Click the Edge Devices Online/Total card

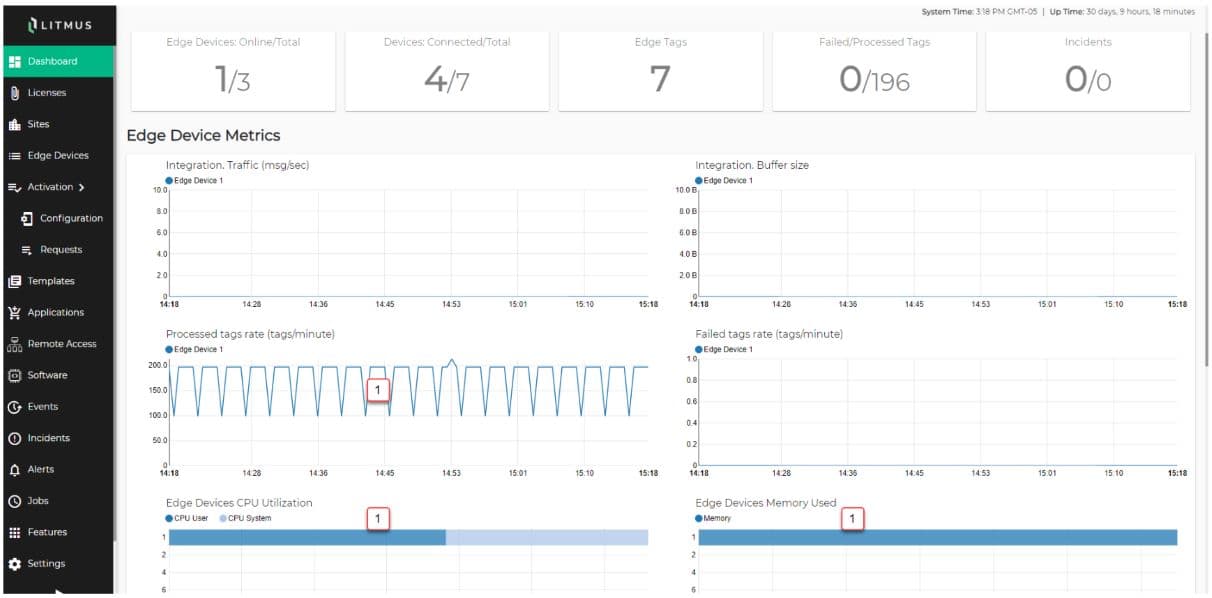click(x=233, y=70)
